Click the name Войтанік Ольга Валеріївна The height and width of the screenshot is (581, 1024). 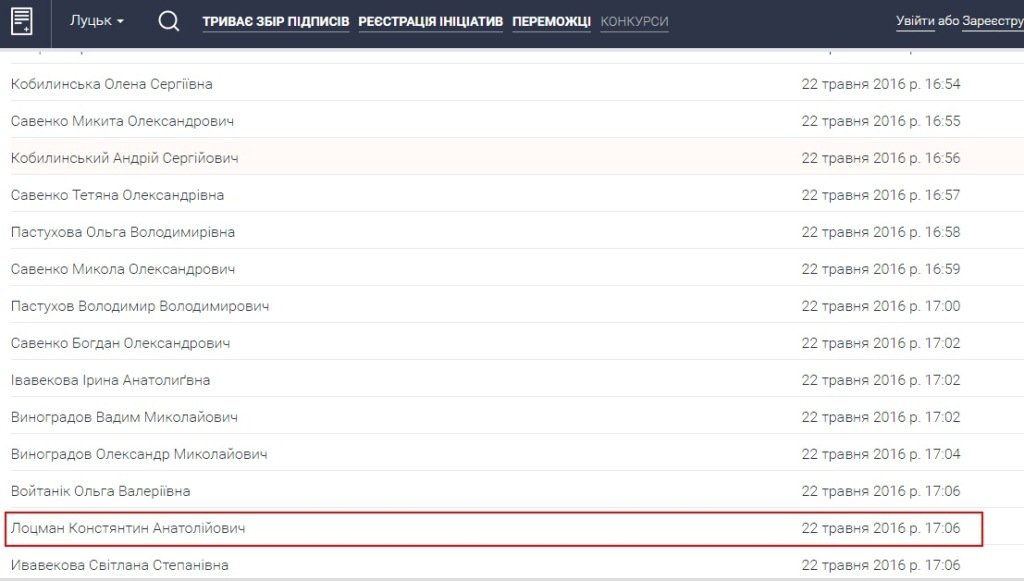click(100, 491)
